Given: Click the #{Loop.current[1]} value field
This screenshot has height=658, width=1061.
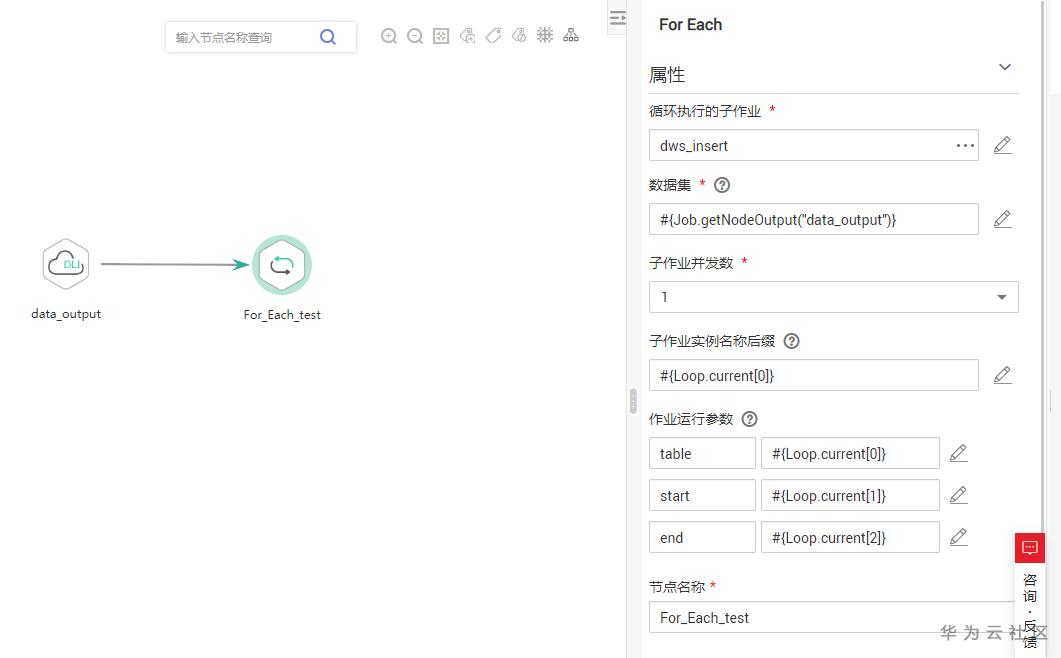Looking at the screenshot, I should click(x=850, y=496).
